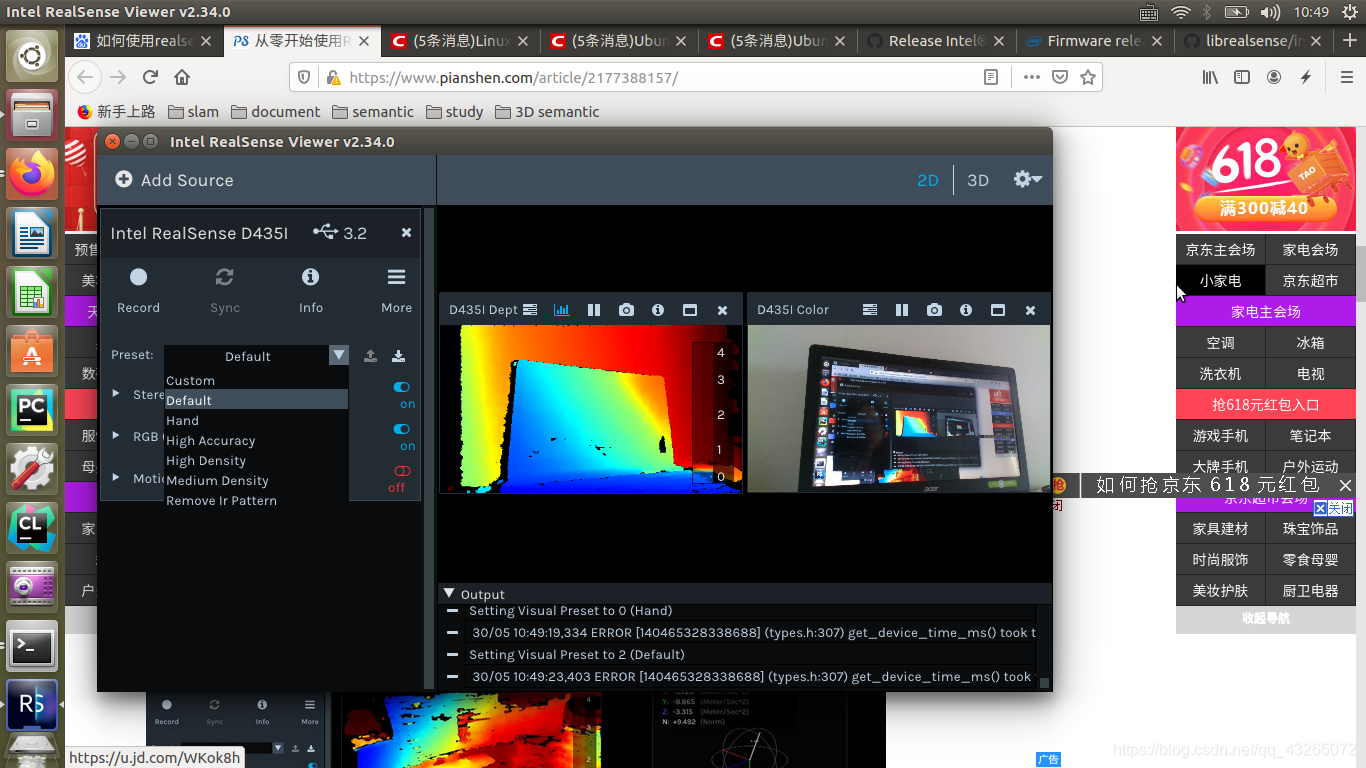Toggle the RGB Camera on switch

coord(401,429)
